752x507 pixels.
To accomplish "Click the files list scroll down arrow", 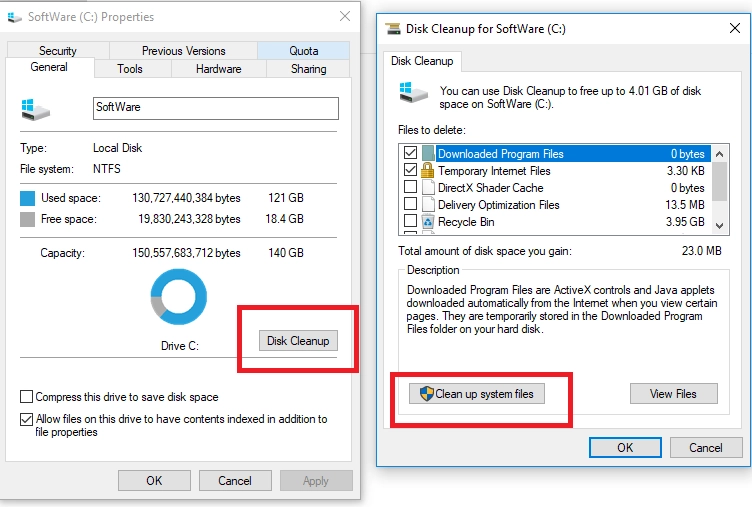I will [719, 225].
